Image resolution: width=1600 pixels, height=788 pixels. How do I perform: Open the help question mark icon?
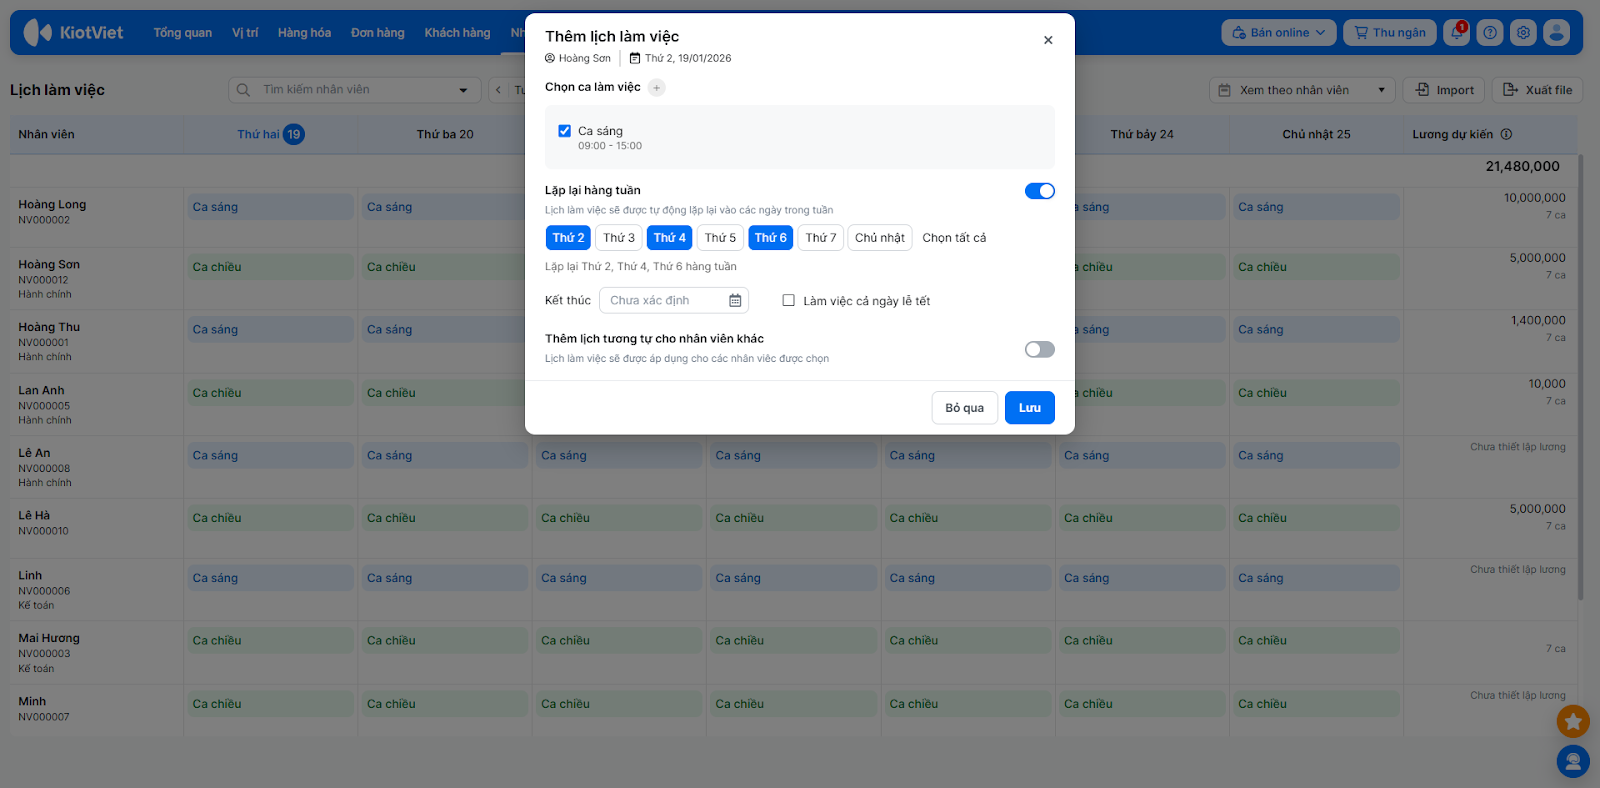(1490, 33)
